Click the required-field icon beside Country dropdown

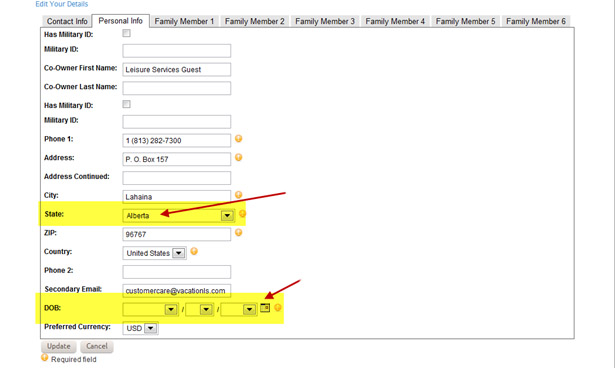pos(194,251)
